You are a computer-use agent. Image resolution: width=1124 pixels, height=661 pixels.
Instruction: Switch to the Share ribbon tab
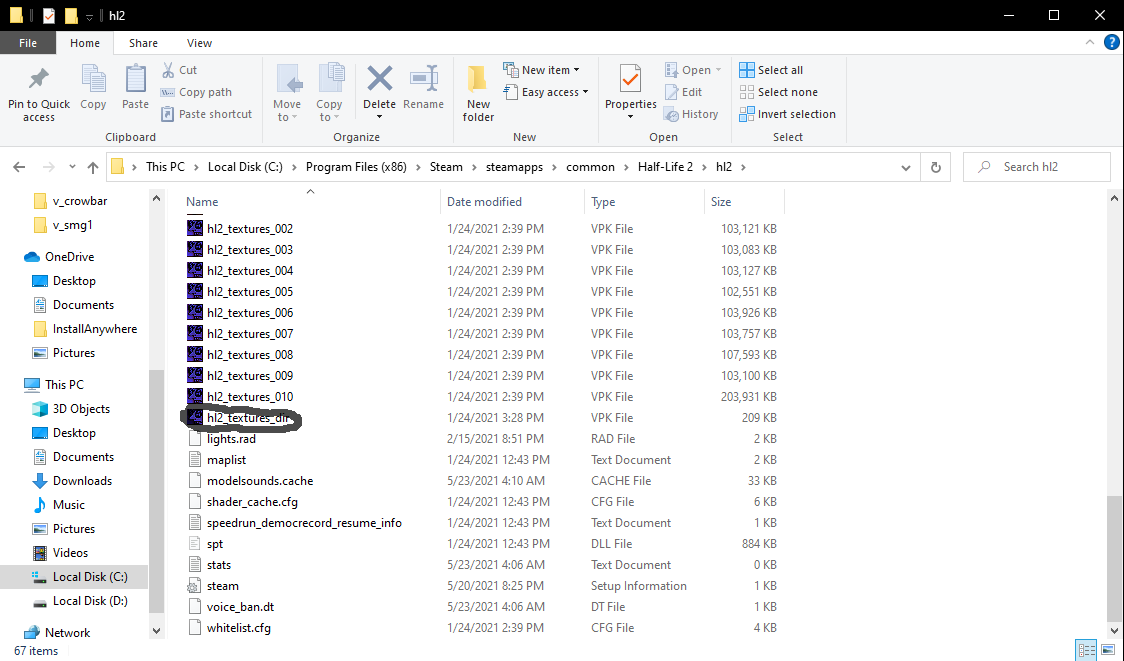pyautogui.click(x=143, y=43)
